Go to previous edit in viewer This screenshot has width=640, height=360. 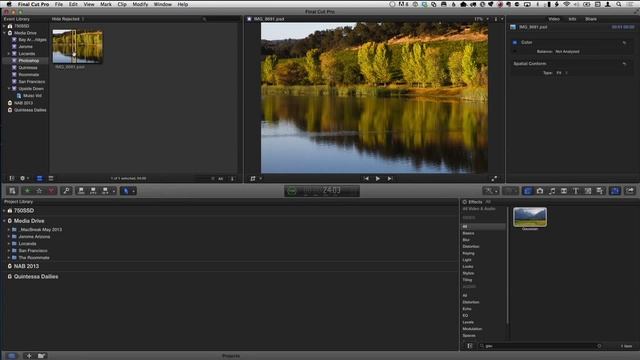(x=366, y=178)
